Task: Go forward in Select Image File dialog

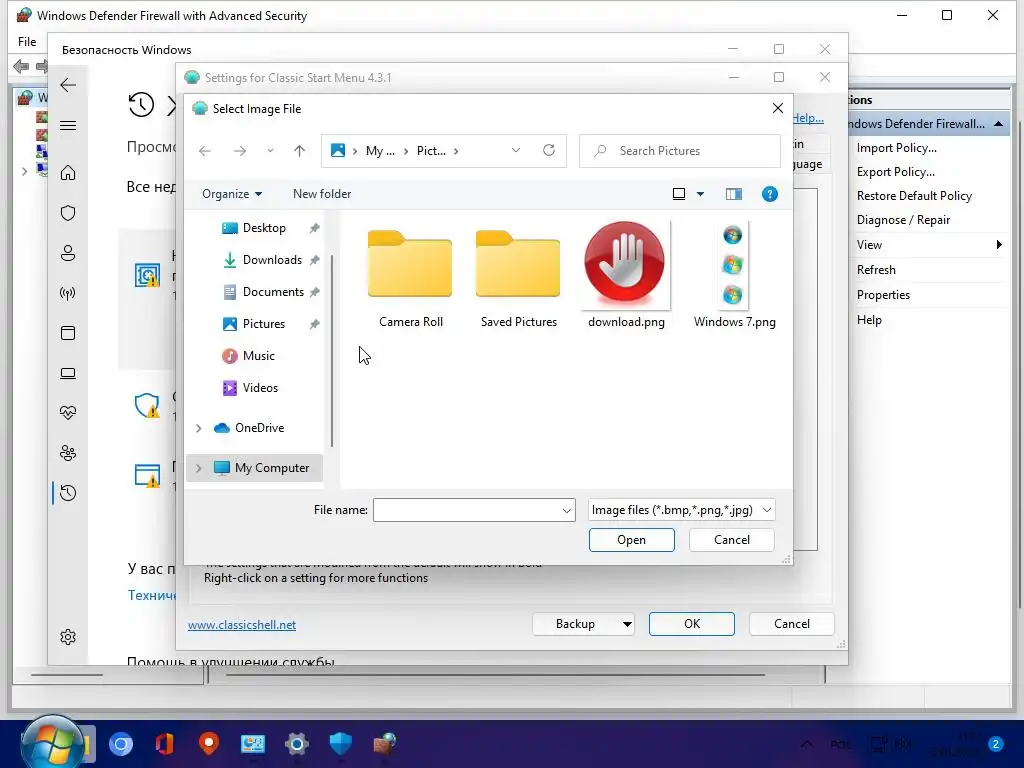Action: coord(240,151)
